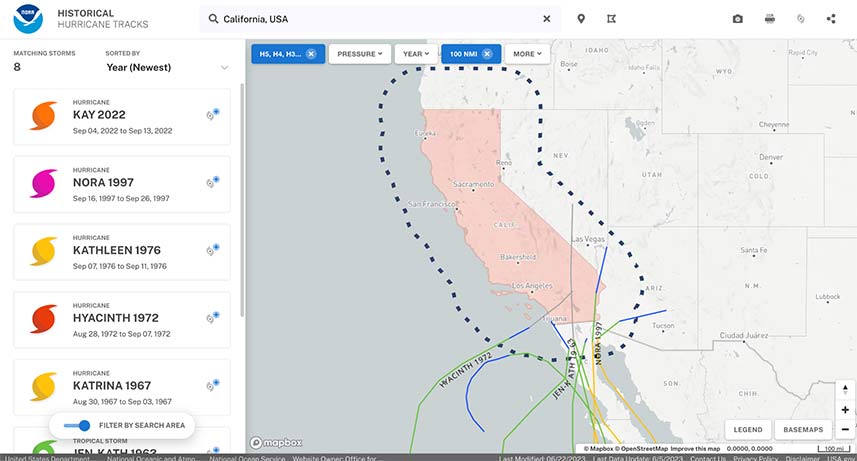The height and width of the screenshot is (461, 857).
Task: Click the share icon
Action: 831,19
